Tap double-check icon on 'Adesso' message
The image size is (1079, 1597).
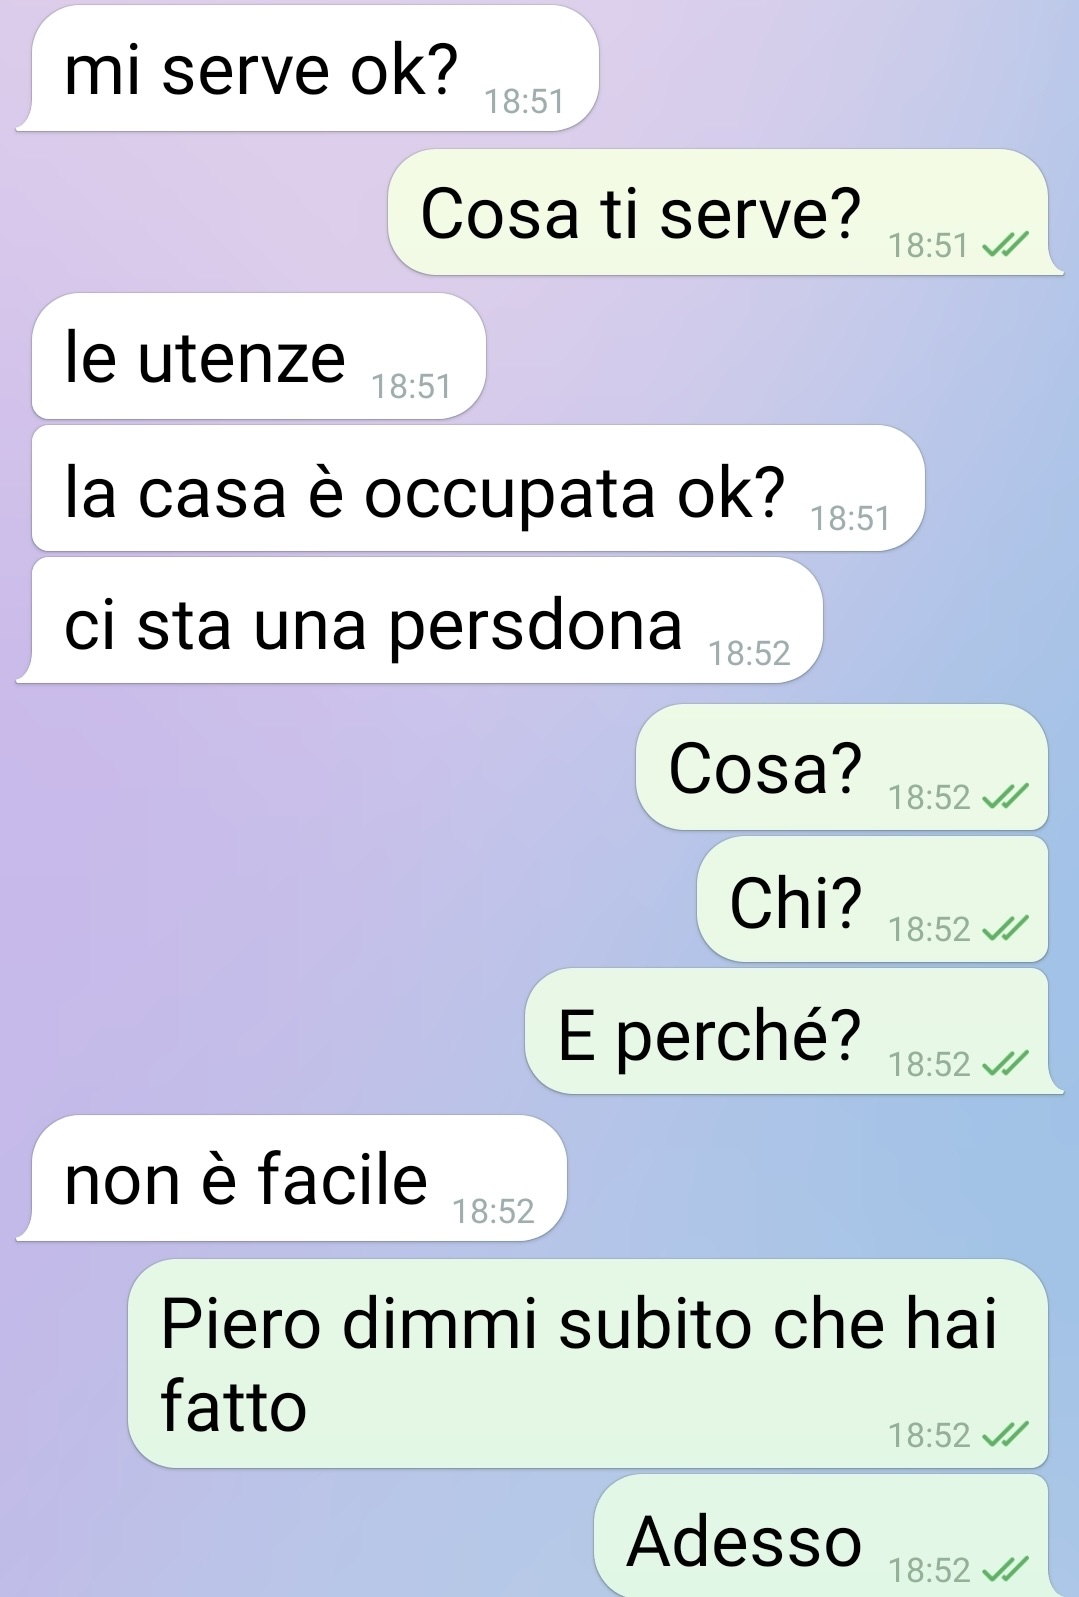(x=1005, y=1570)
